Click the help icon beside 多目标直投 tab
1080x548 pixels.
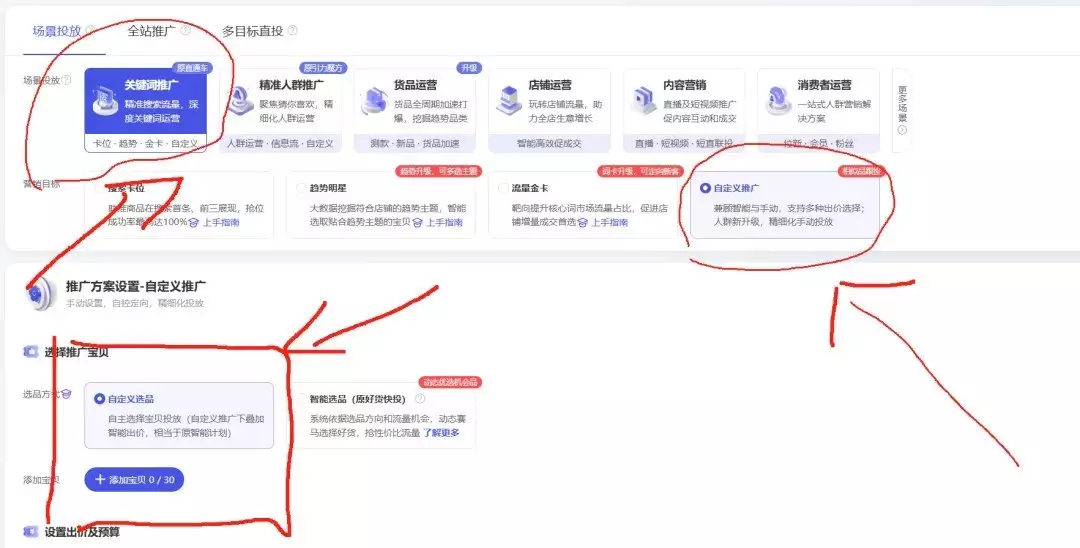(293, 30)
